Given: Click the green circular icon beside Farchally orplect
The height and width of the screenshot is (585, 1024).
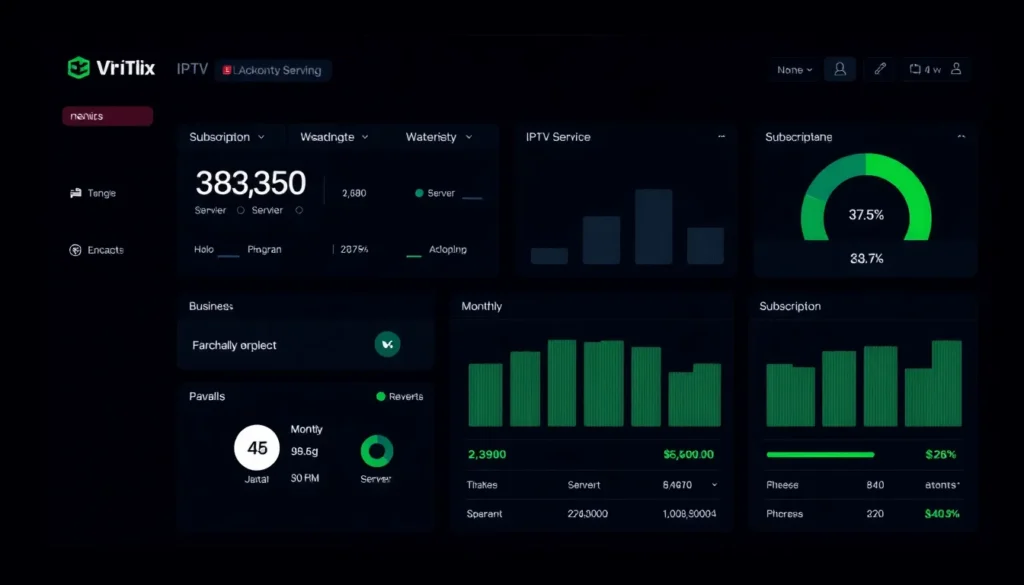Looking at the screenshot, I should click(x=387, y=344).
